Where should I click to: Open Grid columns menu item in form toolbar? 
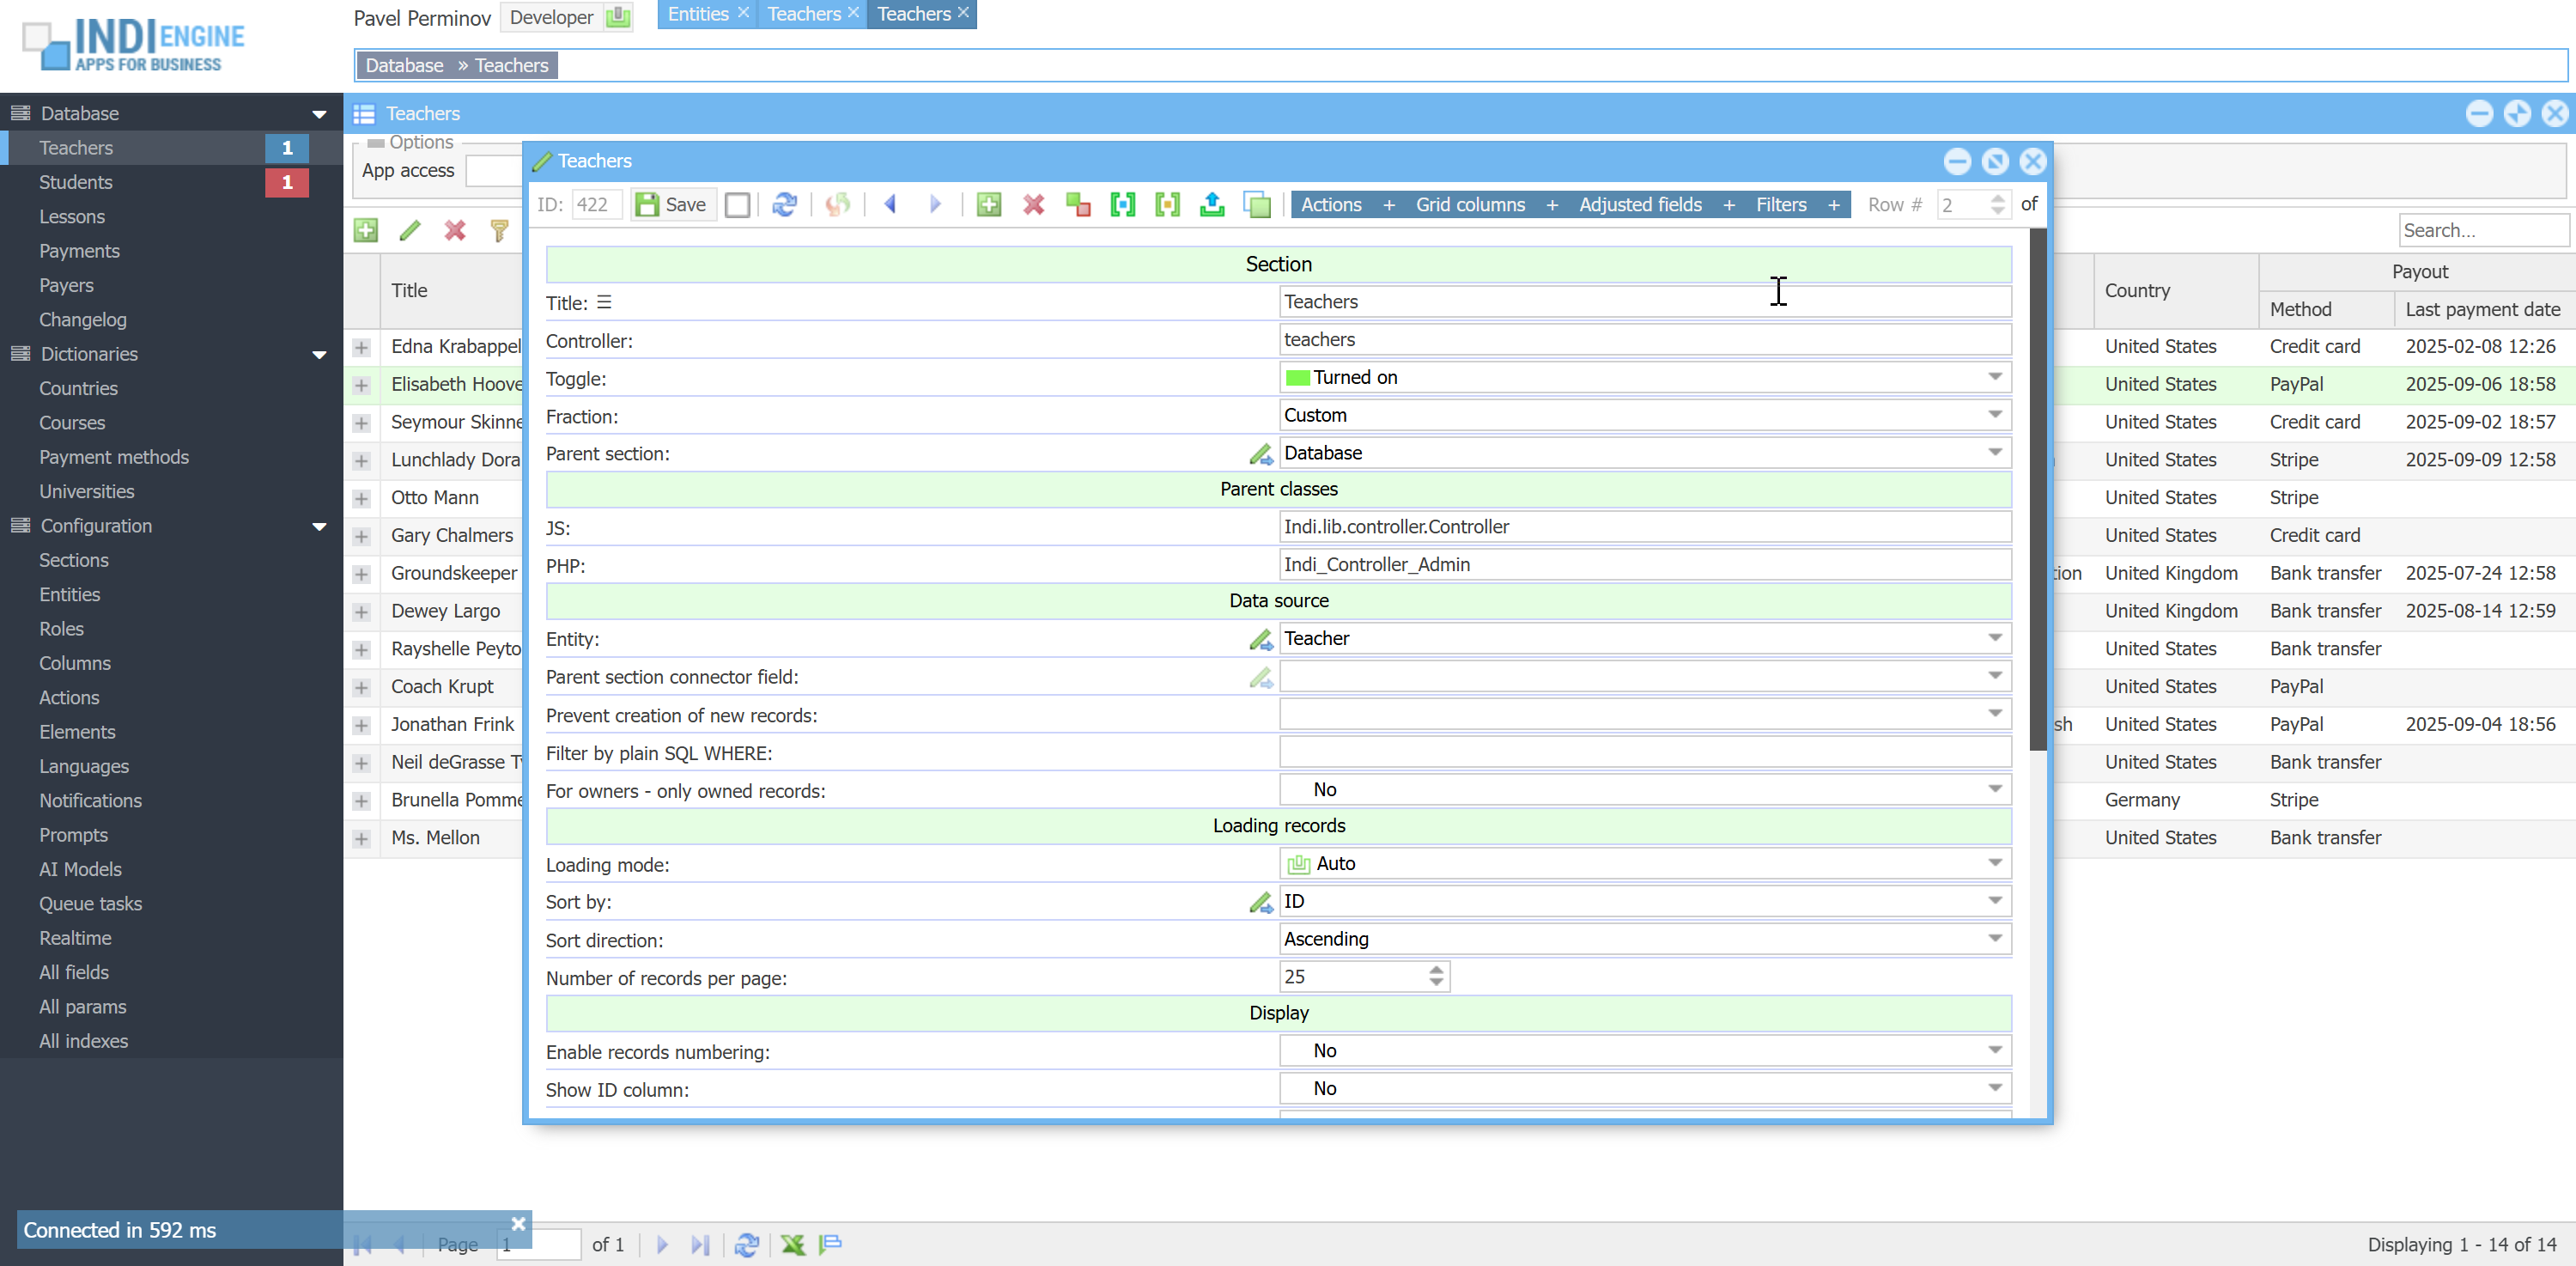1469,204
